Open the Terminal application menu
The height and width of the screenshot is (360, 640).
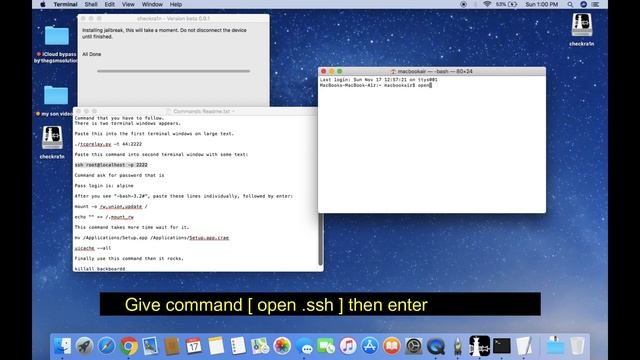tap(65, 4)
